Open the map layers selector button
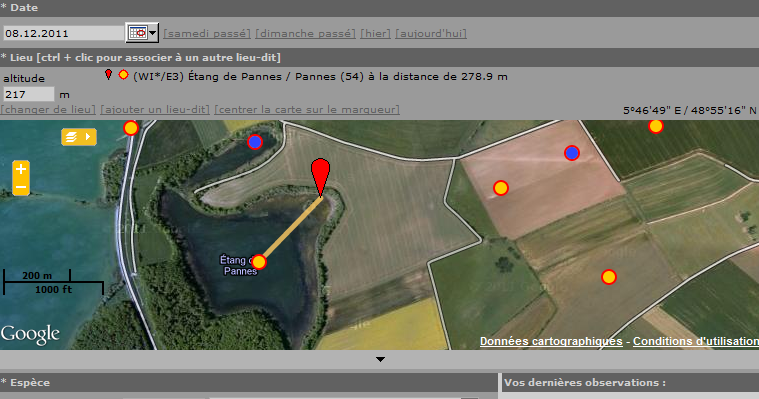The height and width of the screenshot is (399, 759). 79,137
